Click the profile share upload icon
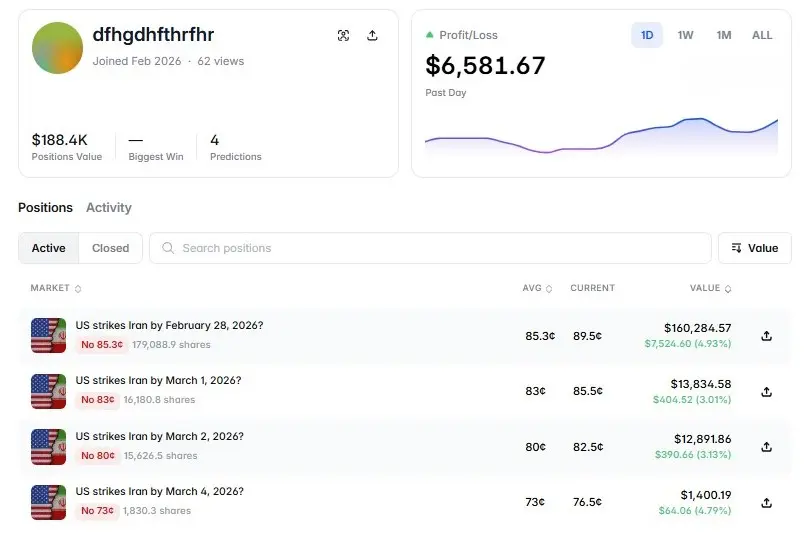Image resolution: width=806 pixels, height=544 pixels. click(x=372, y=35)
